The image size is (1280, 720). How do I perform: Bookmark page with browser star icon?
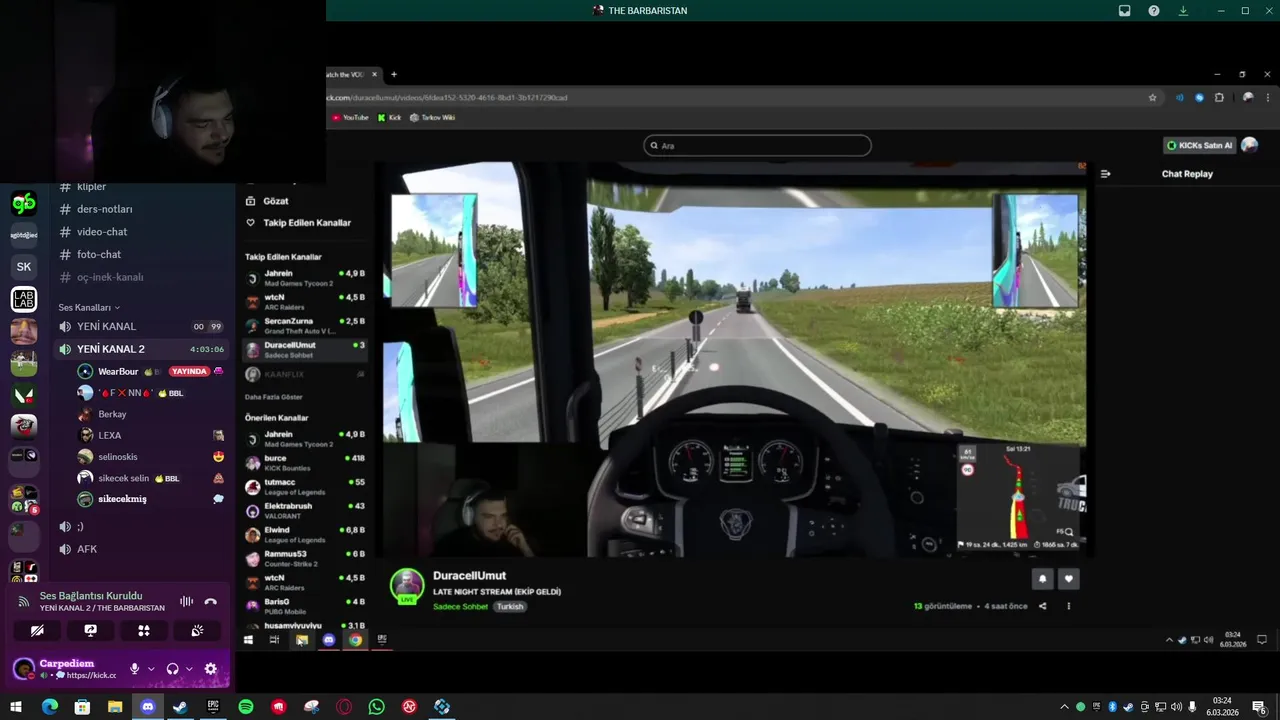pos(1153,98)
